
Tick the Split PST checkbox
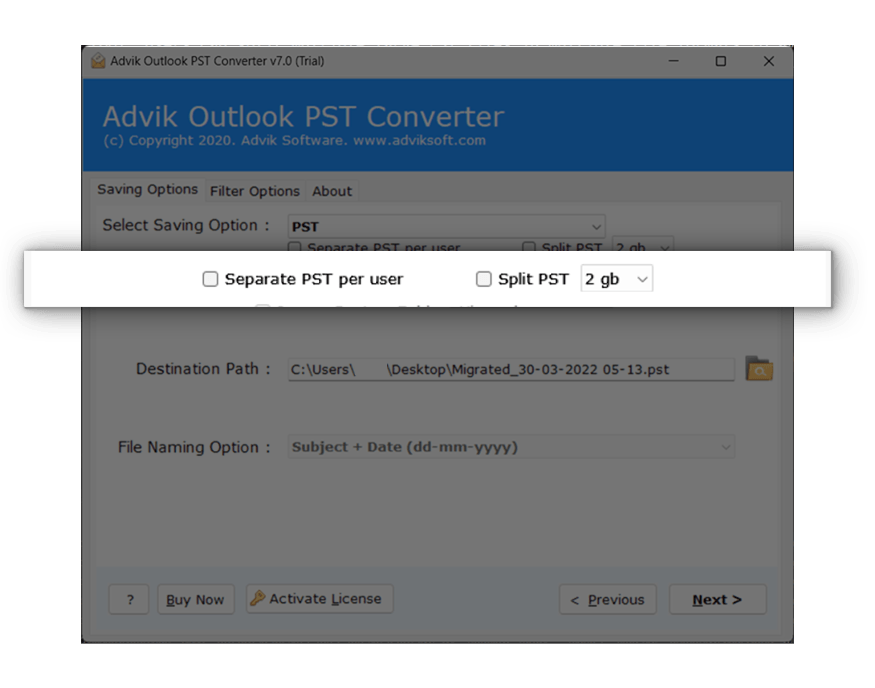click(x=483, y=279)
